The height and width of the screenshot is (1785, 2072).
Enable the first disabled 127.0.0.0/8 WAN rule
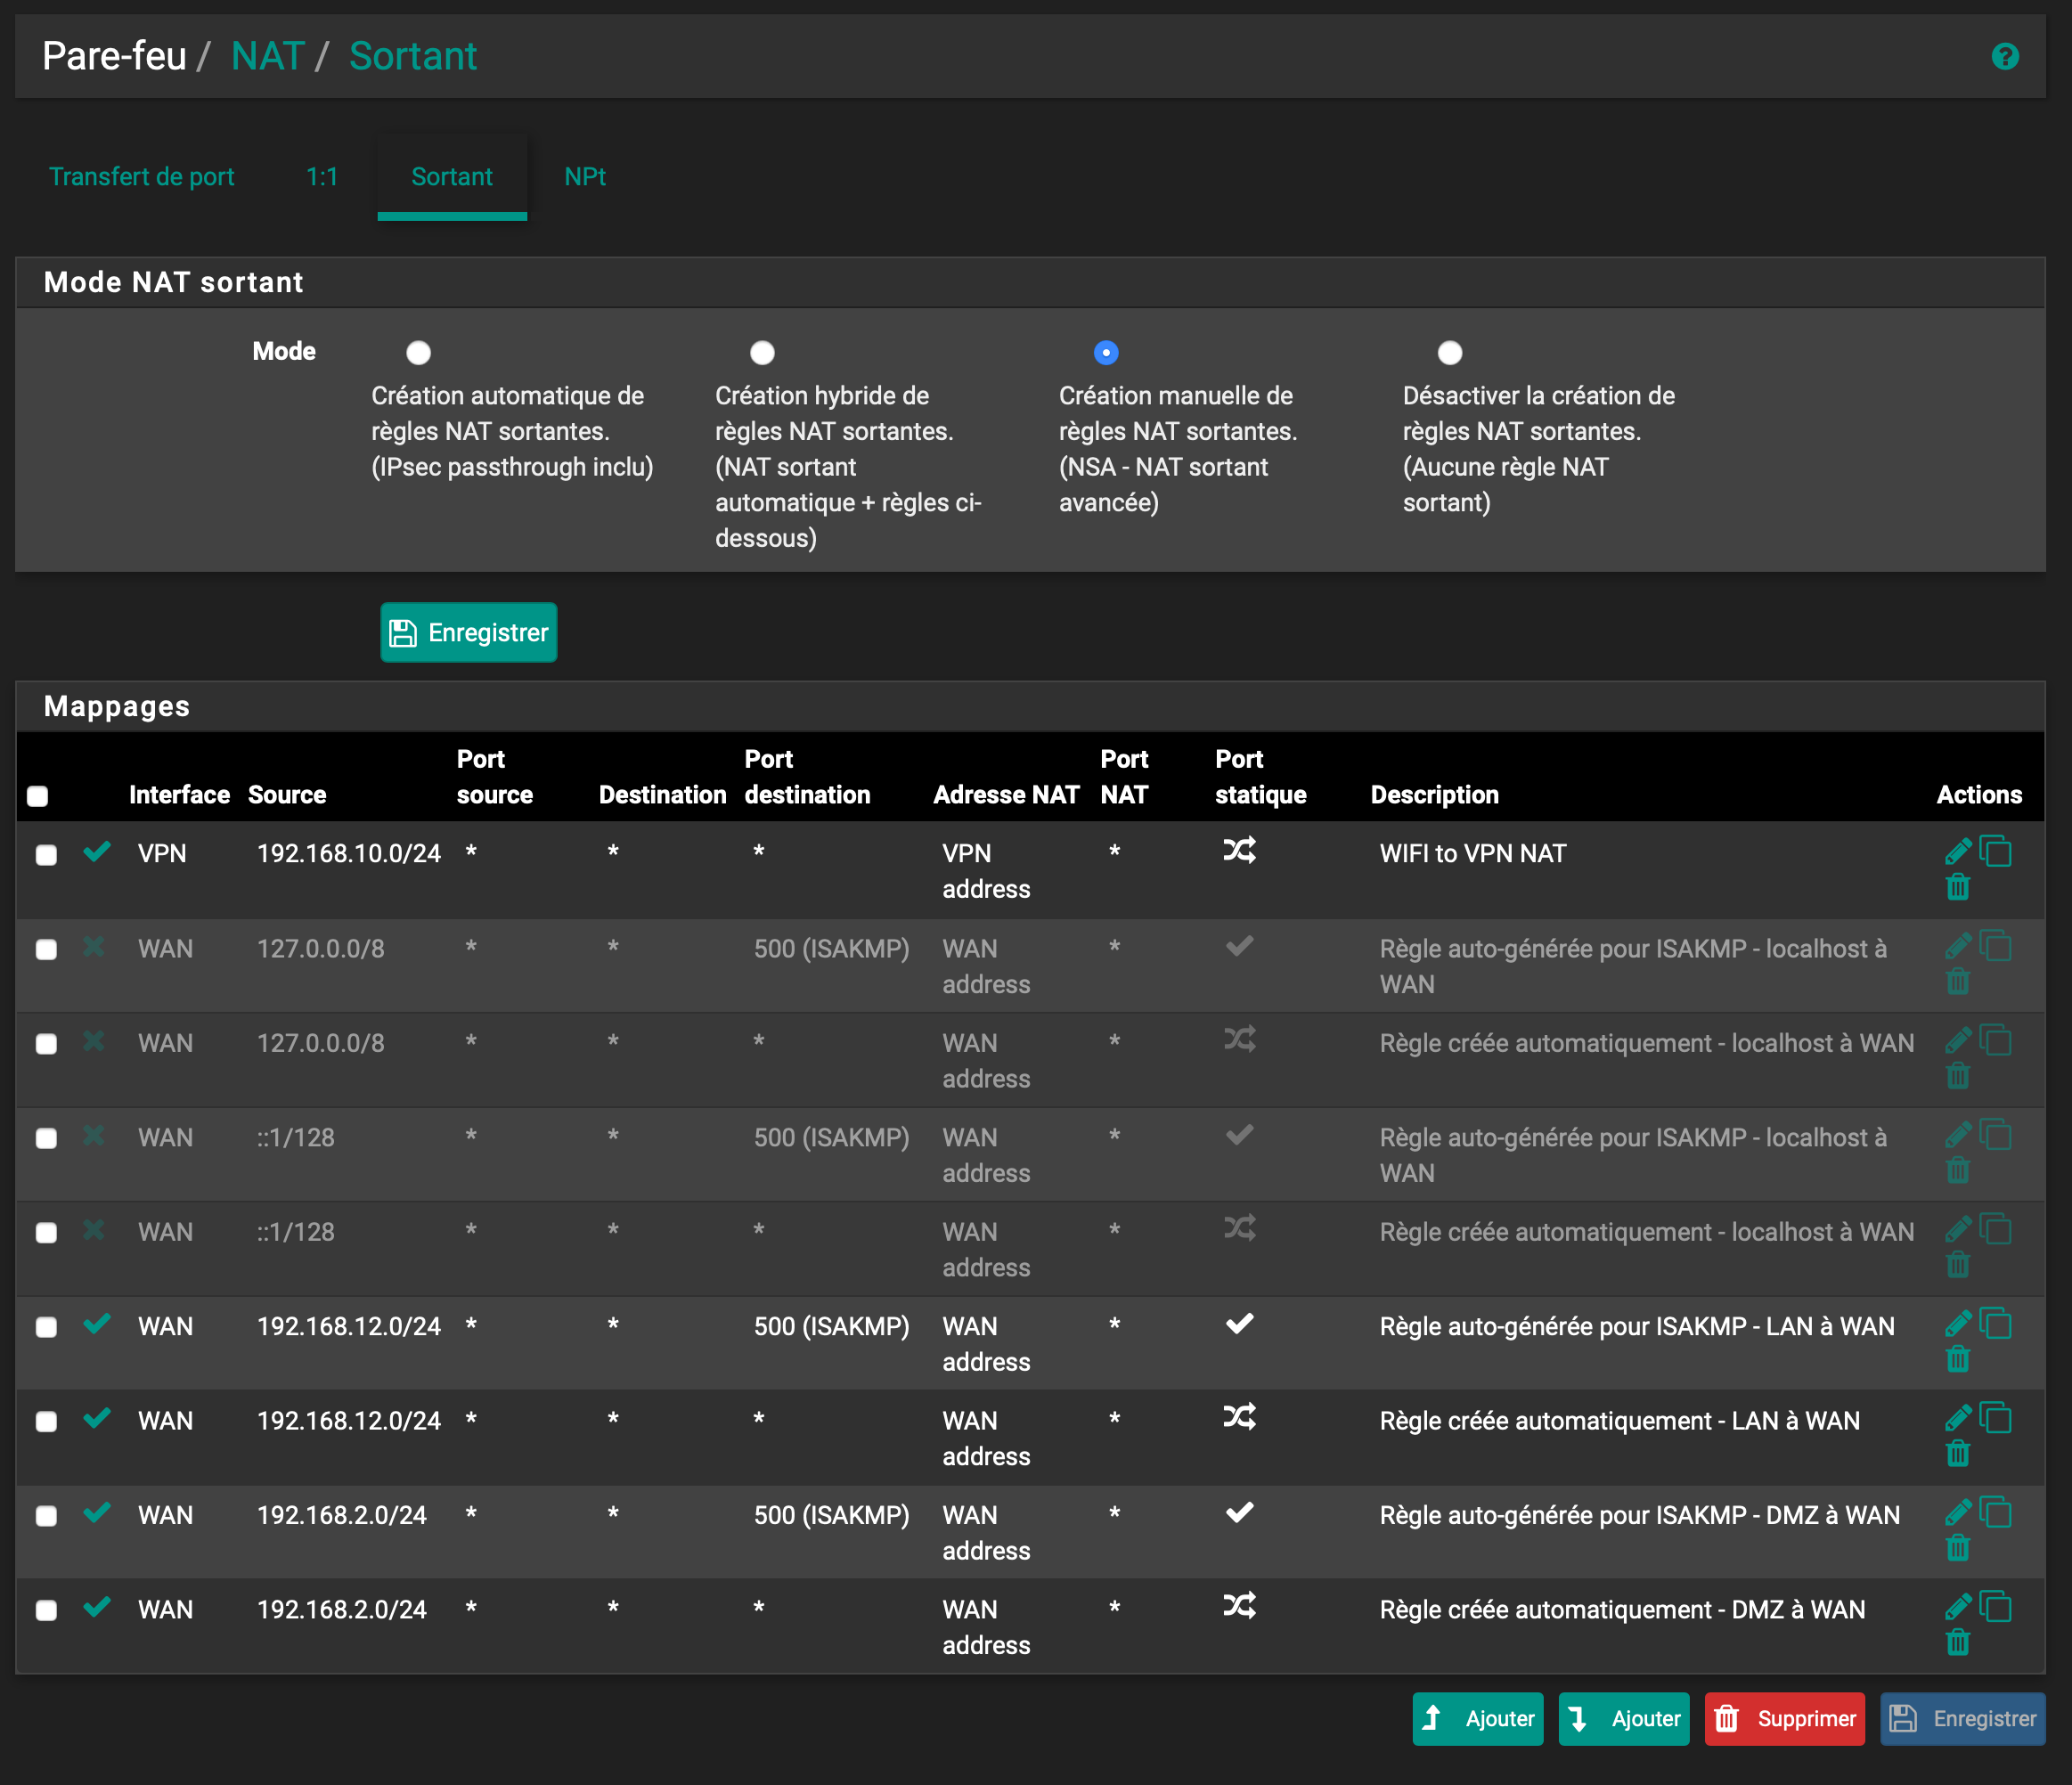pyautogui.click(x=94, y=947)
